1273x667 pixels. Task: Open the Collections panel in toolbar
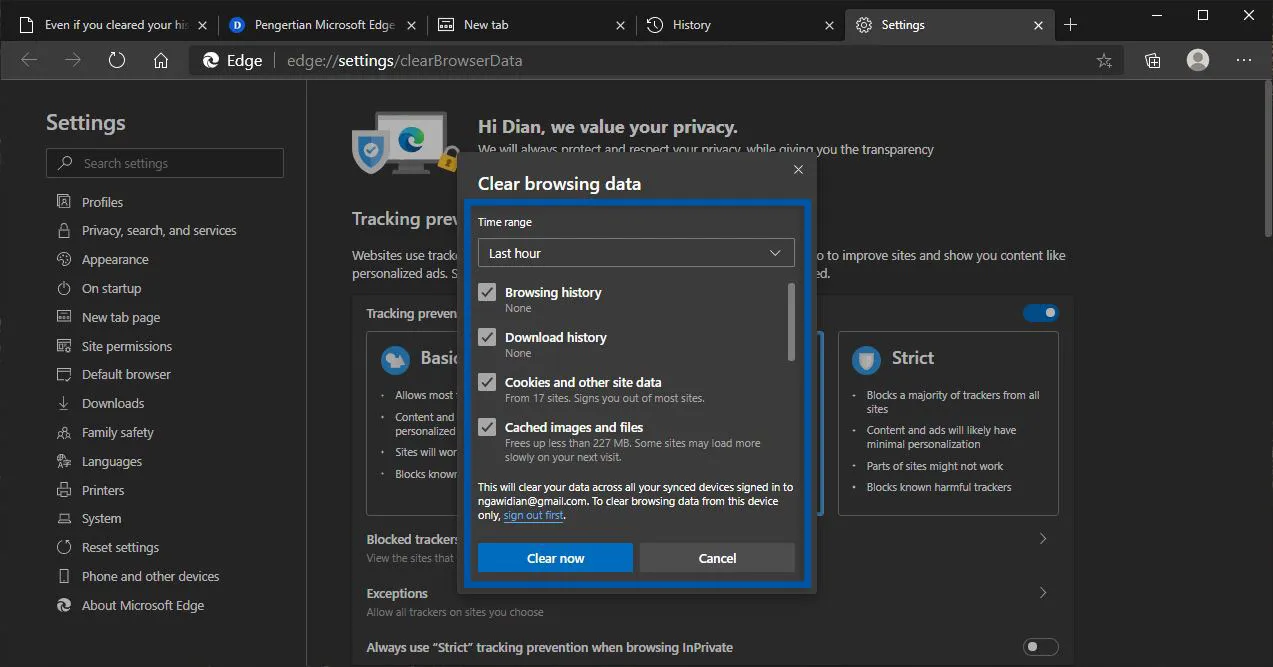tap(1151, 60)
